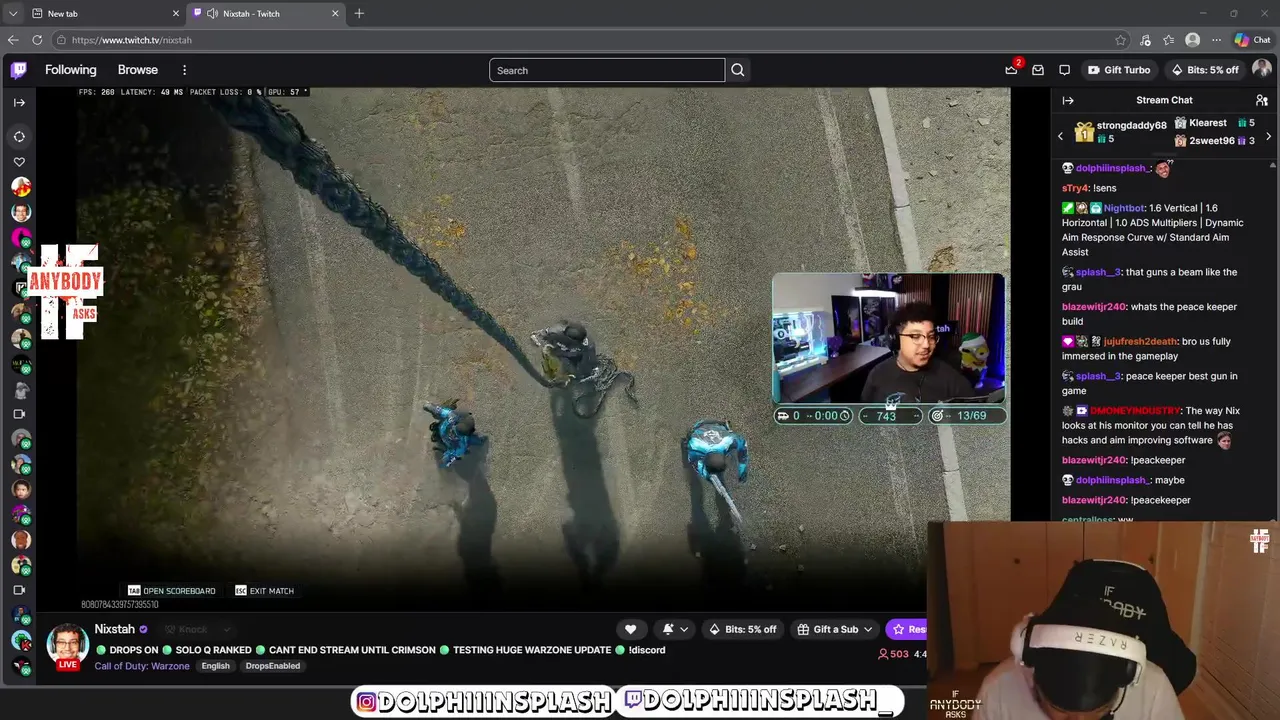Click the search magnifier button

tap(738, 70)
